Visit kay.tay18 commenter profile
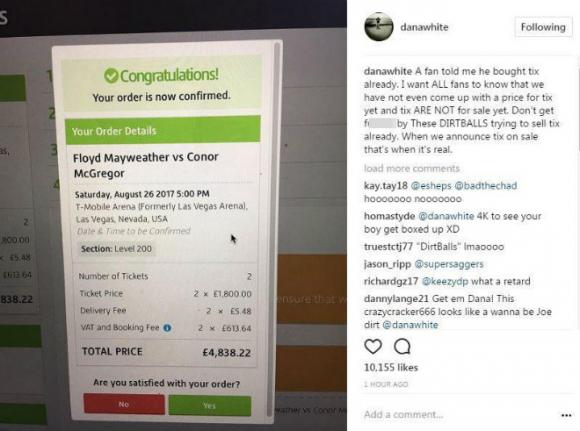 [x=386, y=186]
